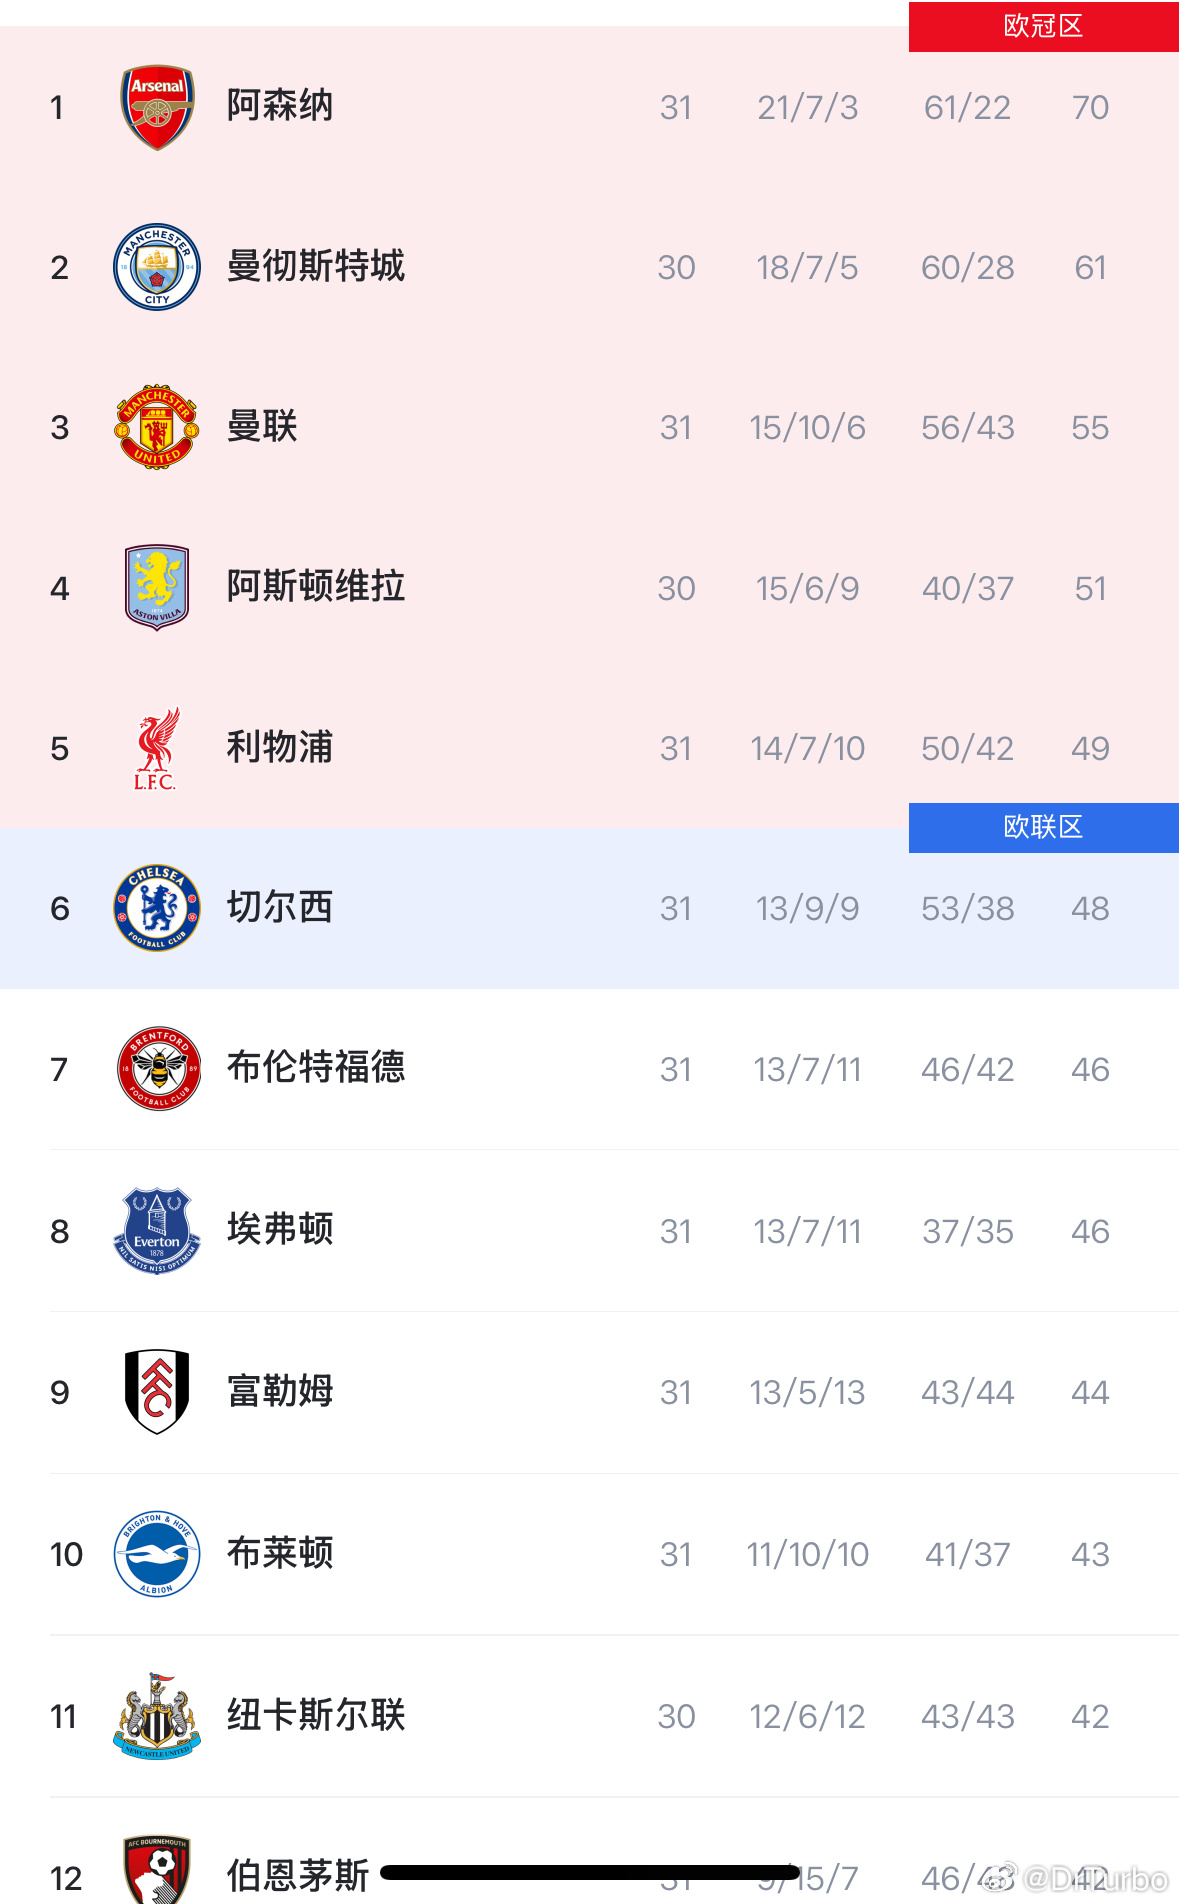Select the Fulham club crest

[156, 1391]
